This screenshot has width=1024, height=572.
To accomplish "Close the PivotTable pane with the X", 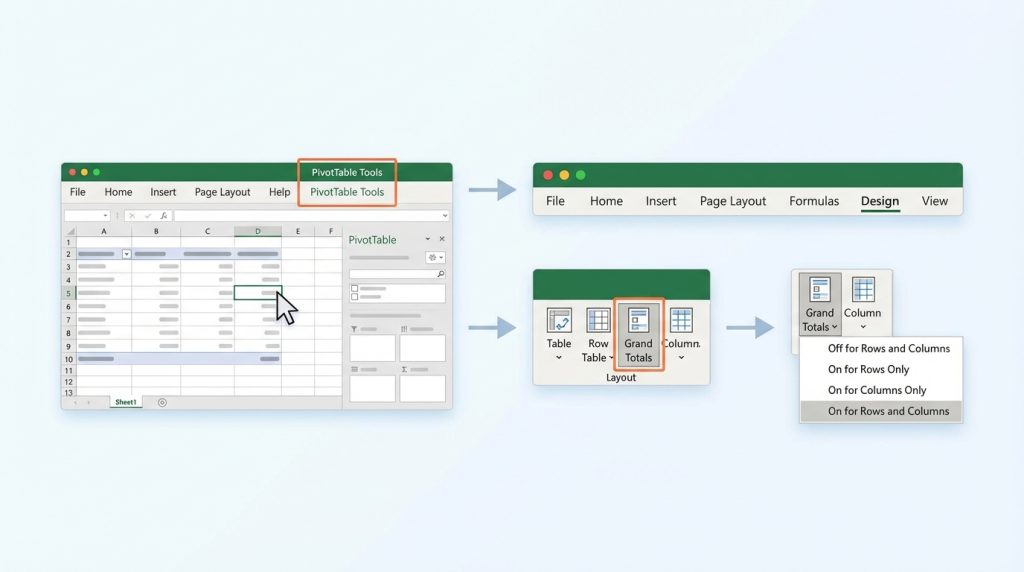I will pyautogui.click(x=442, y=239).
